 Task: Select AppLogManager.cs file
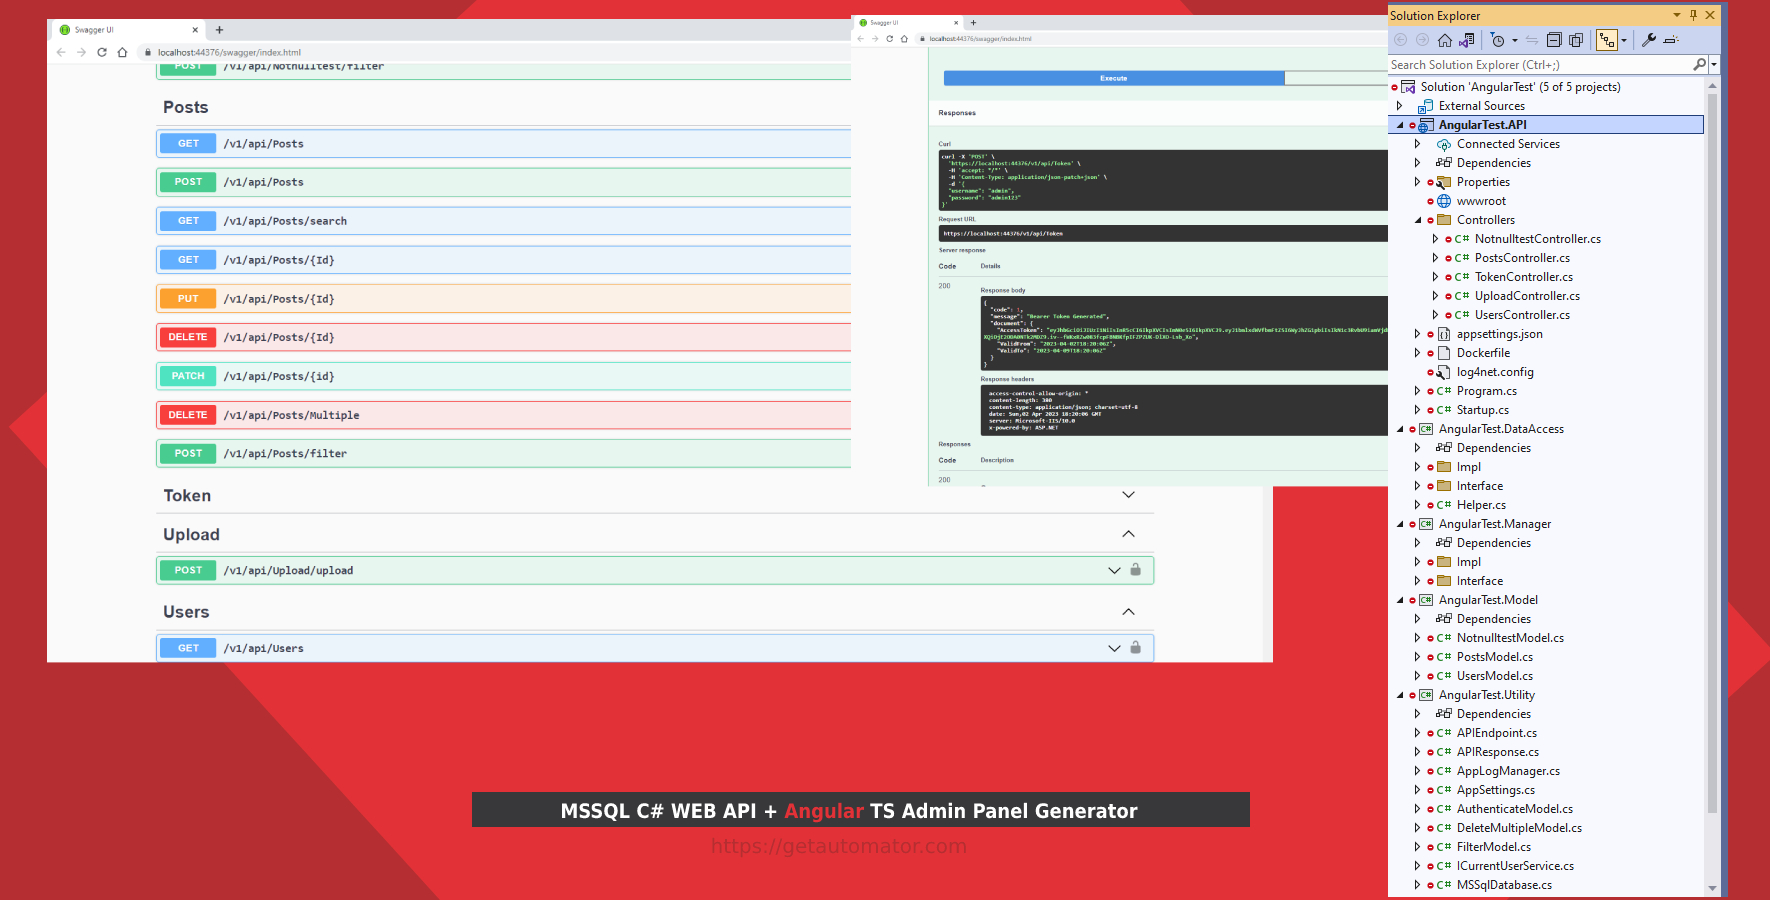coord(1508,771)
